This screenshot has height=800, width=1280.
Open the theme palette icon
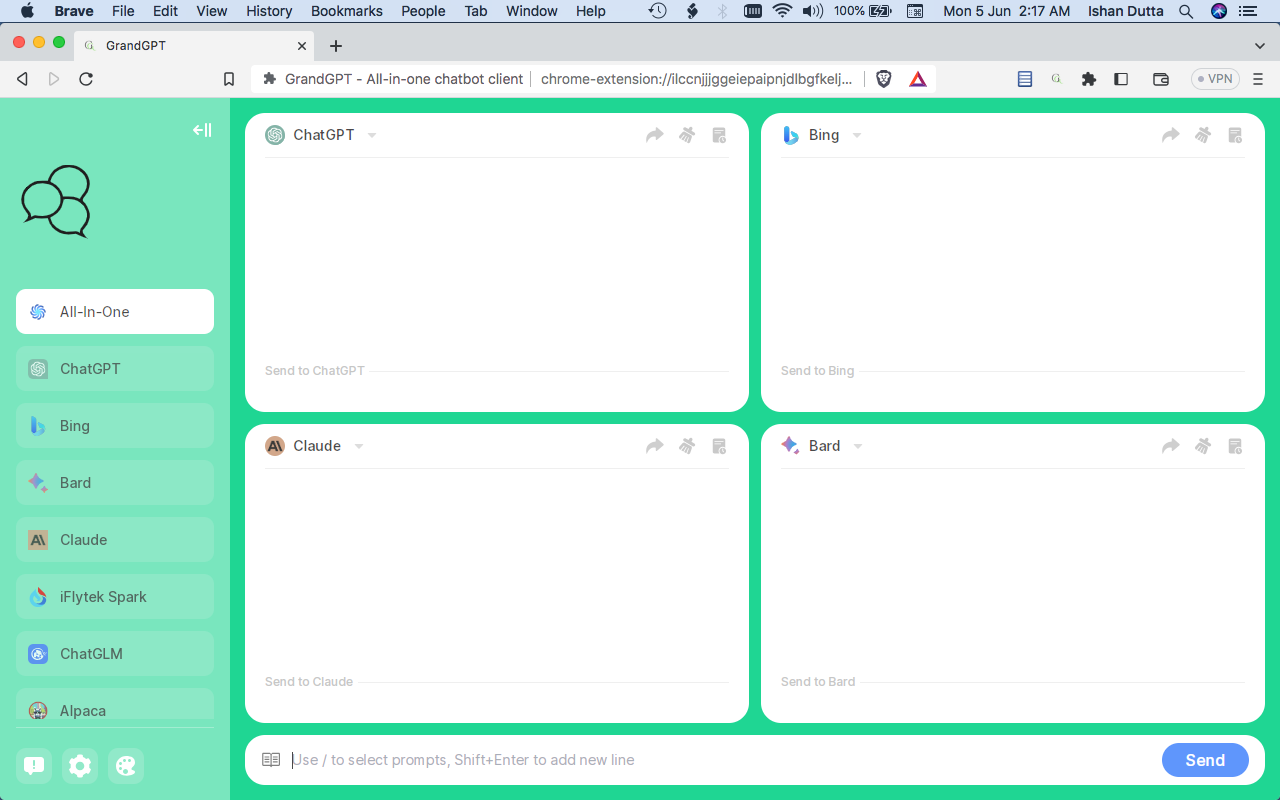tap(126, 766)
